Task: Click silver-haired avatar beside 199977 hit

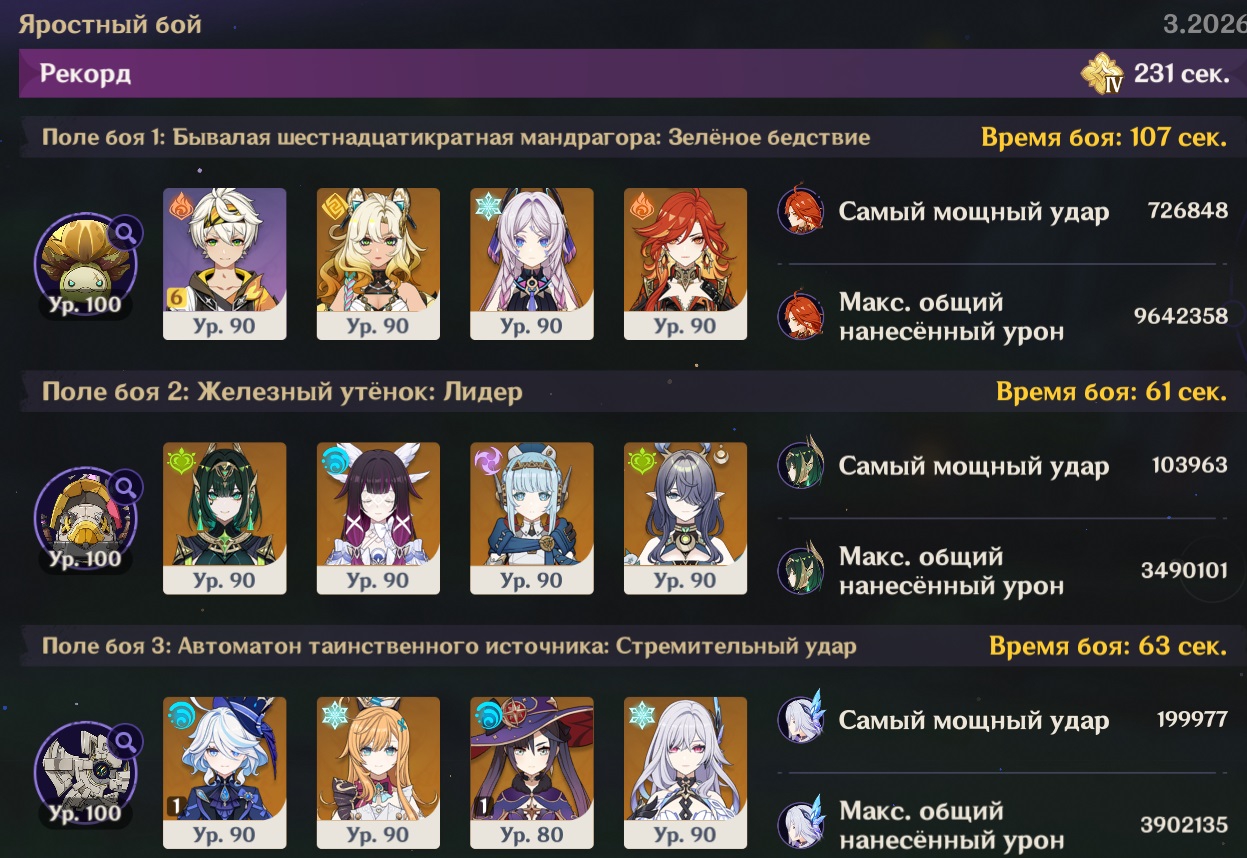Action: (801, 720)
